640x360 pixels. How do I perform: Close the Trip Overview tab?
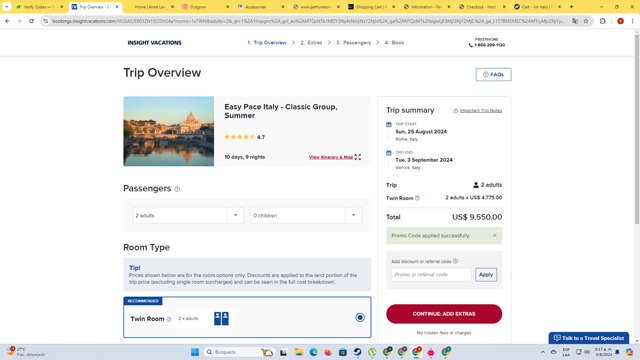(117, 7)
